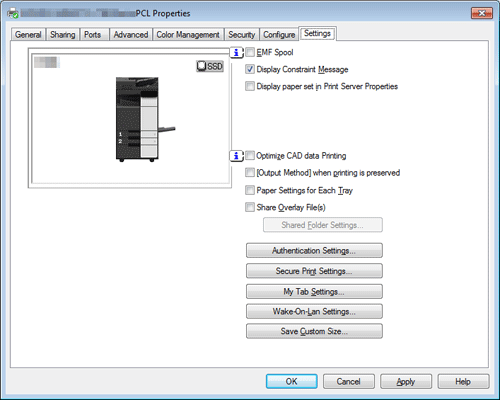
Task: Click the Secure Print Settings button
Action: click(314, 271)
